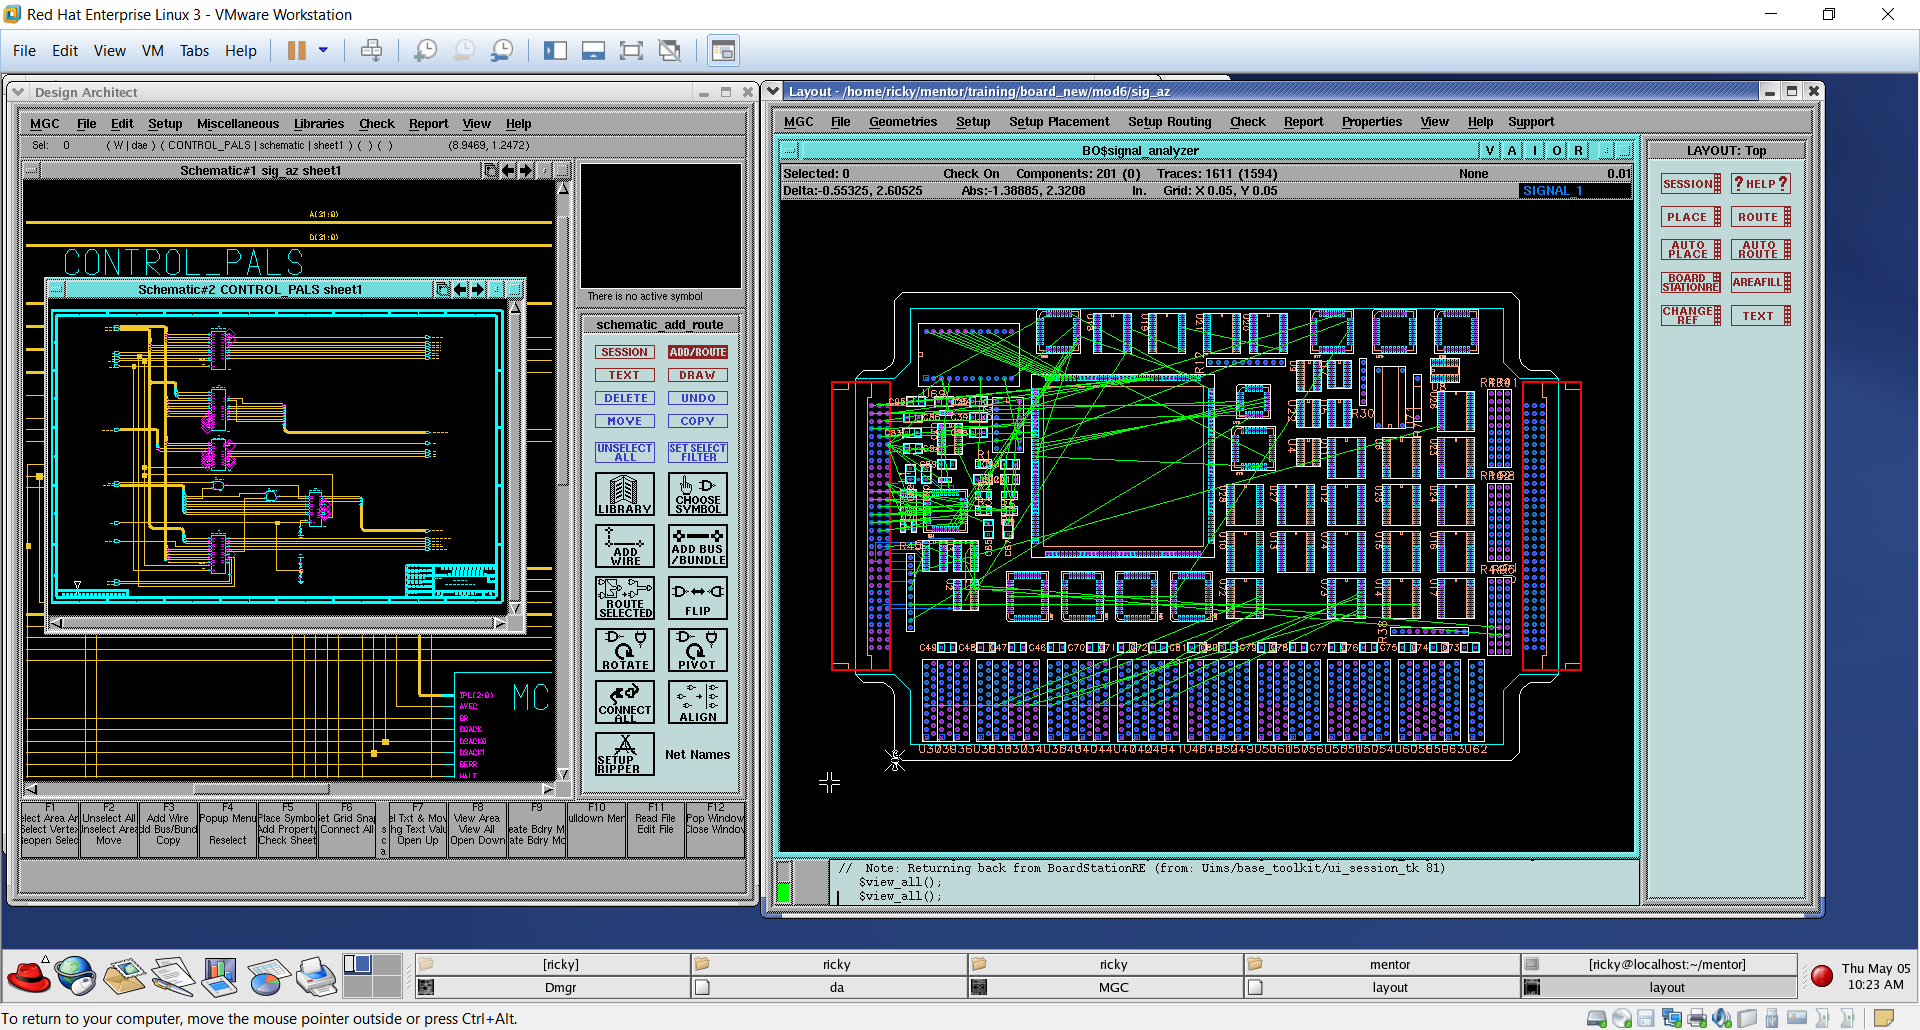The image size is (1920, 1030).
Task: Open the Design Architect window menu arrow
Action: click(18, 92)
